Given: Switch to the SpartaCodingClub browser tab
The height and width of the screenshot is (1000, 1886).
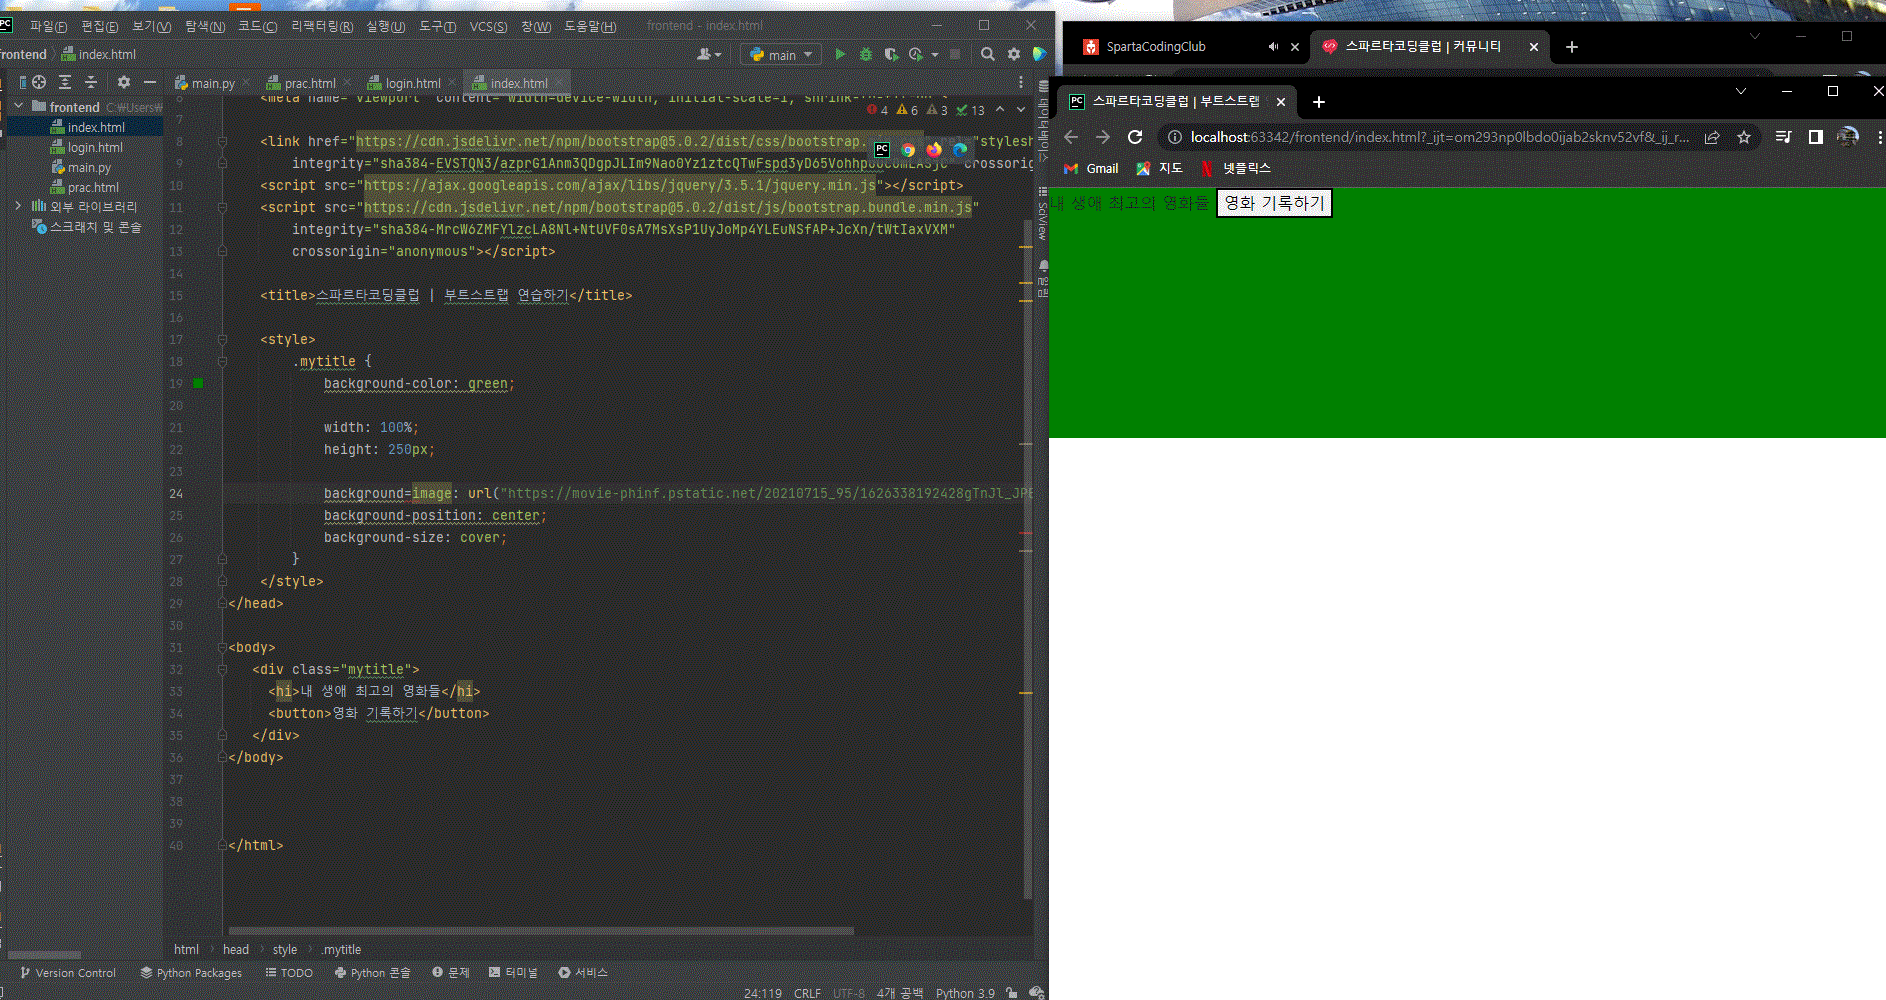Looking at the screenshot, I should pyautogui.click(x=1156, y=47).
